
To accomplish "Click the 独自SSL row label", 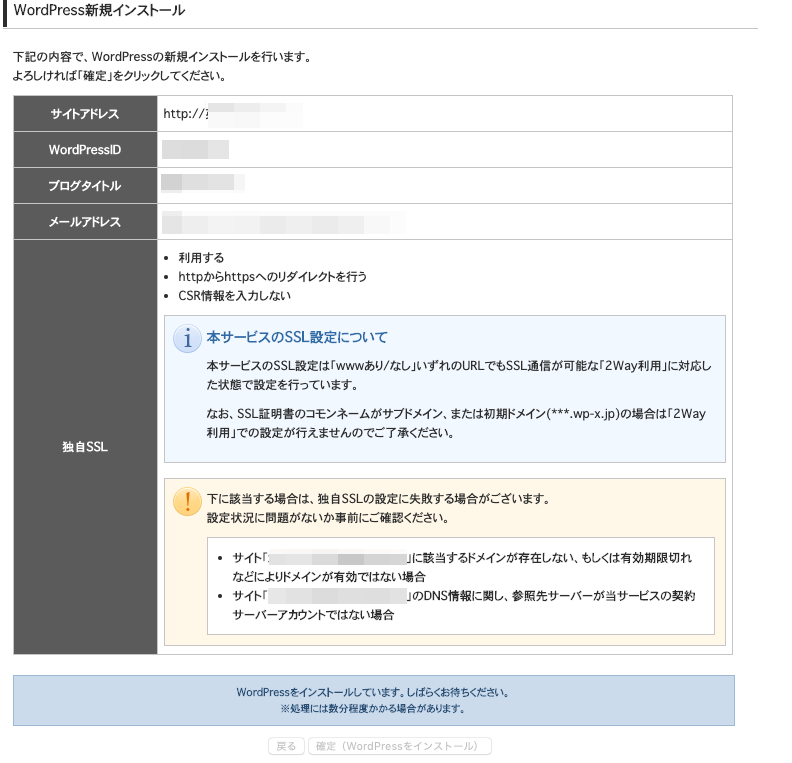I will [85, 447].
